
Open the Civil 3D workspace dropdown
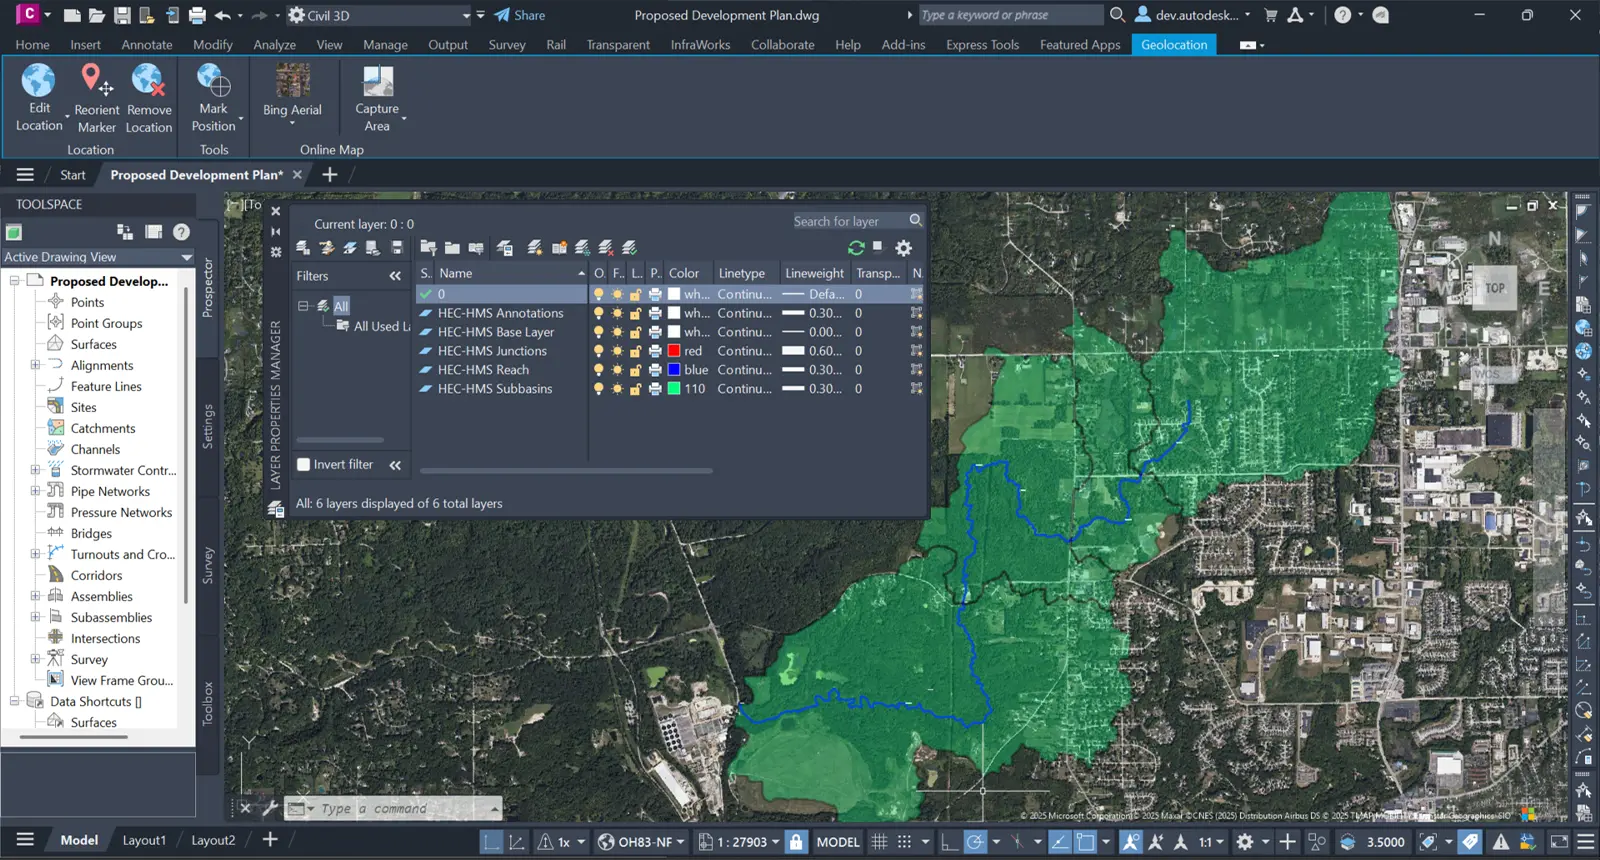[x=466, y=15]
